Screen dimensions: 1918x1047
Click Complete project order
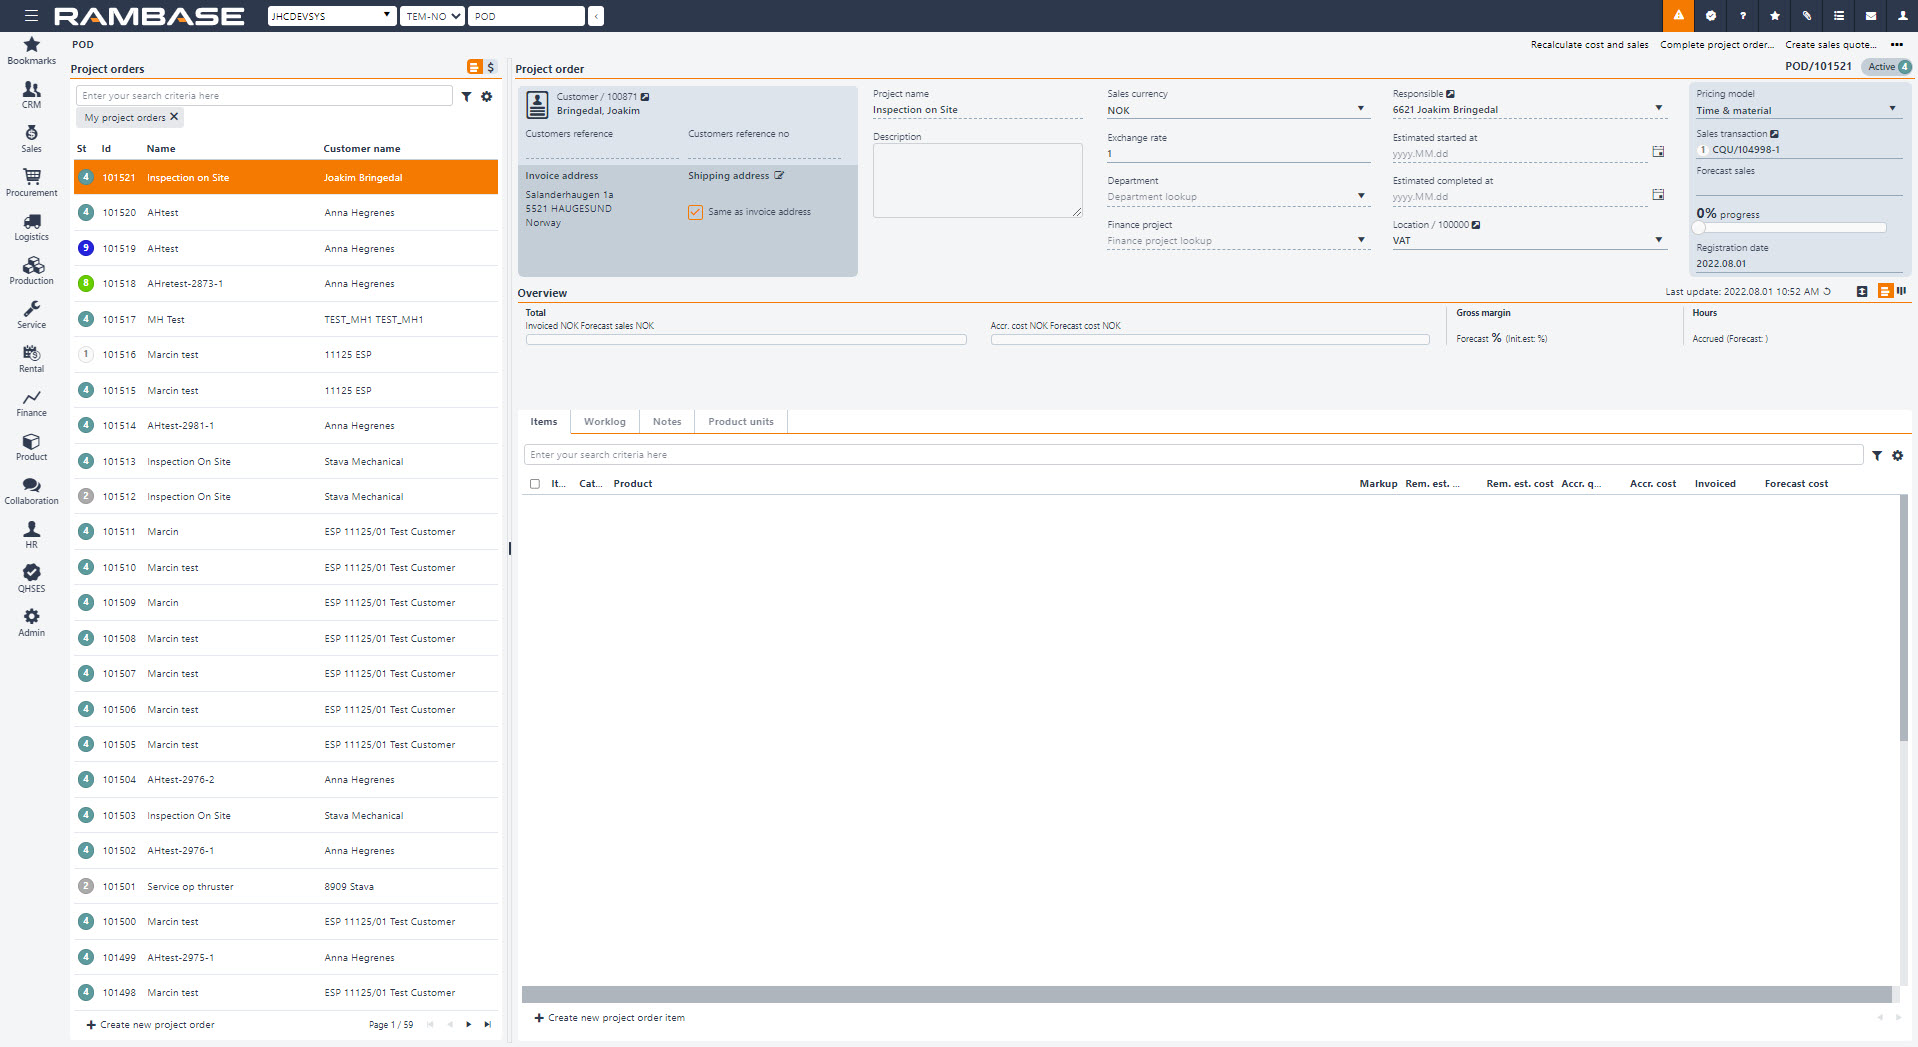1717,44
